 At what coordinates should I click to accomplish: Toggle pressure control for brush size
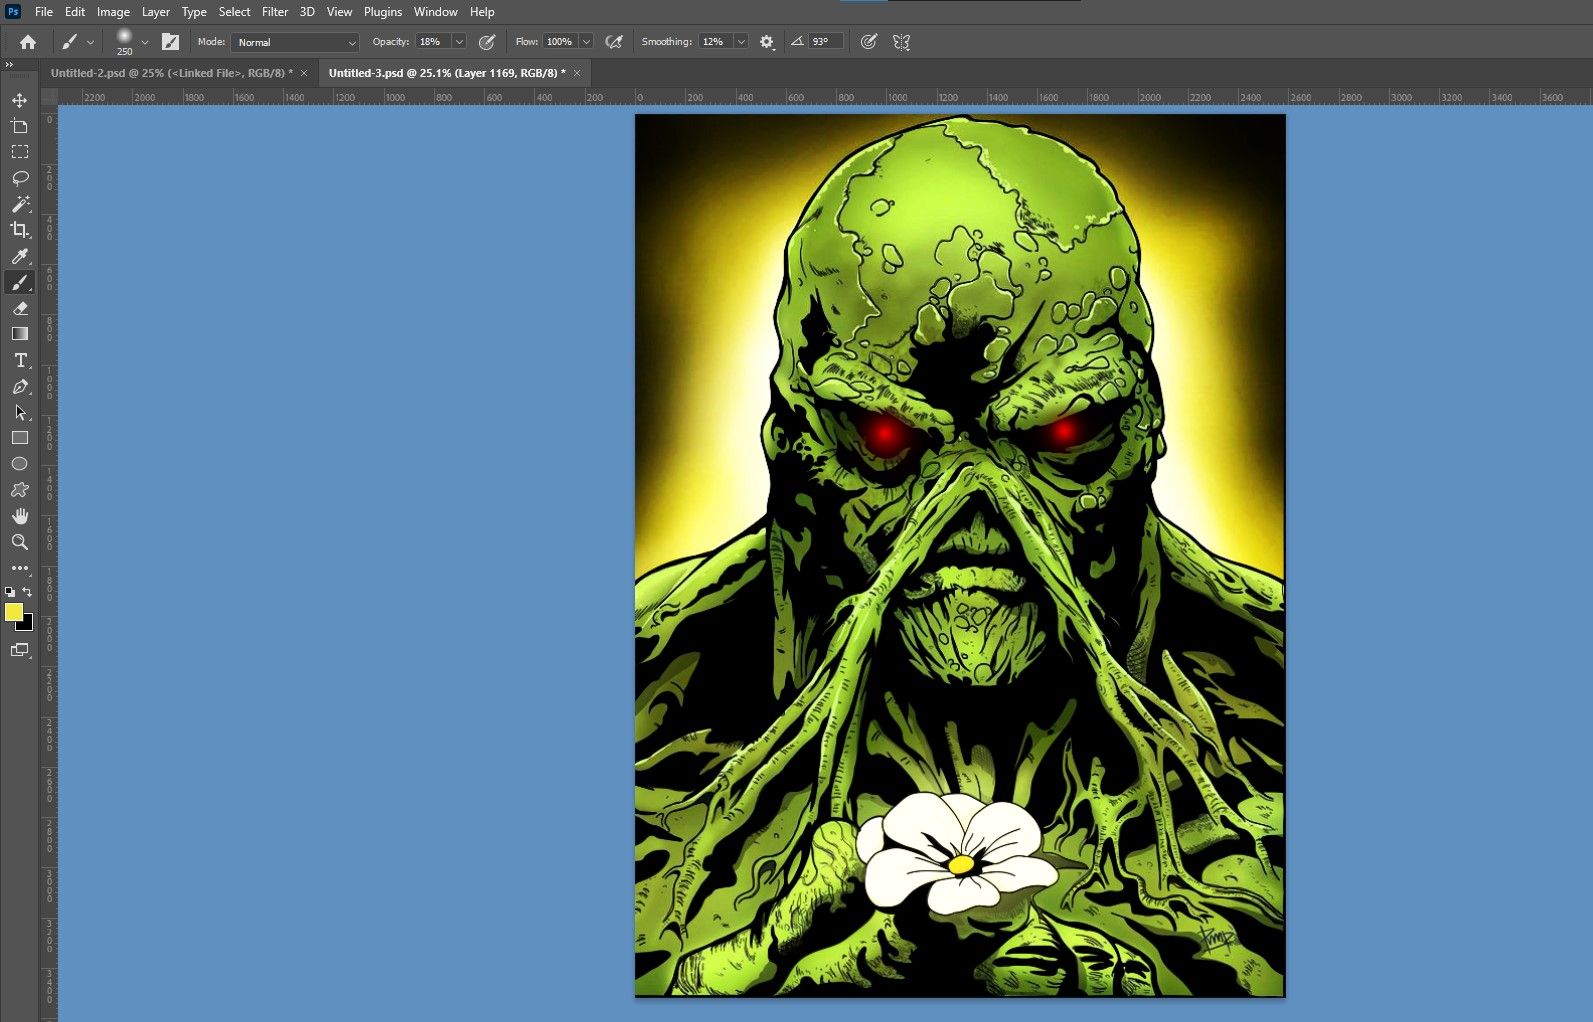coord(869,42)
